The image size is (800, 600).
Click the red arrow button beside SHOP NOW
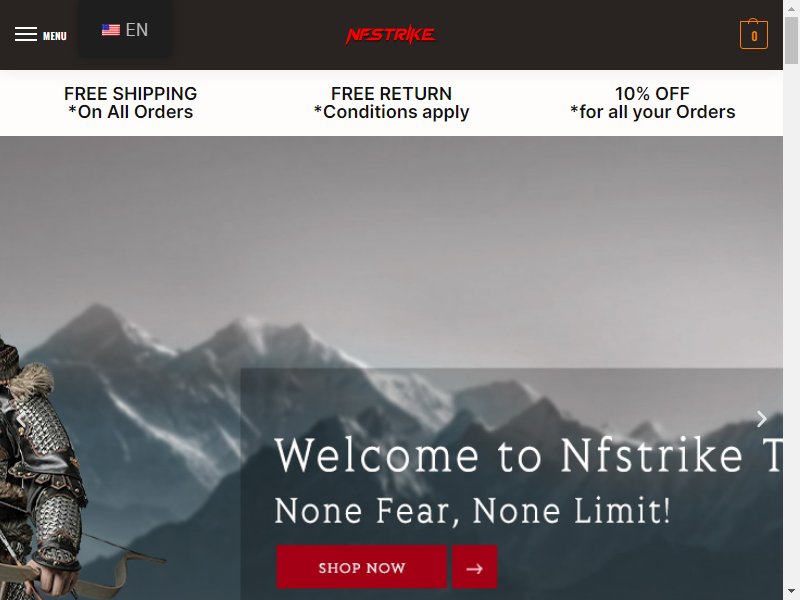(x=474, y=567)
